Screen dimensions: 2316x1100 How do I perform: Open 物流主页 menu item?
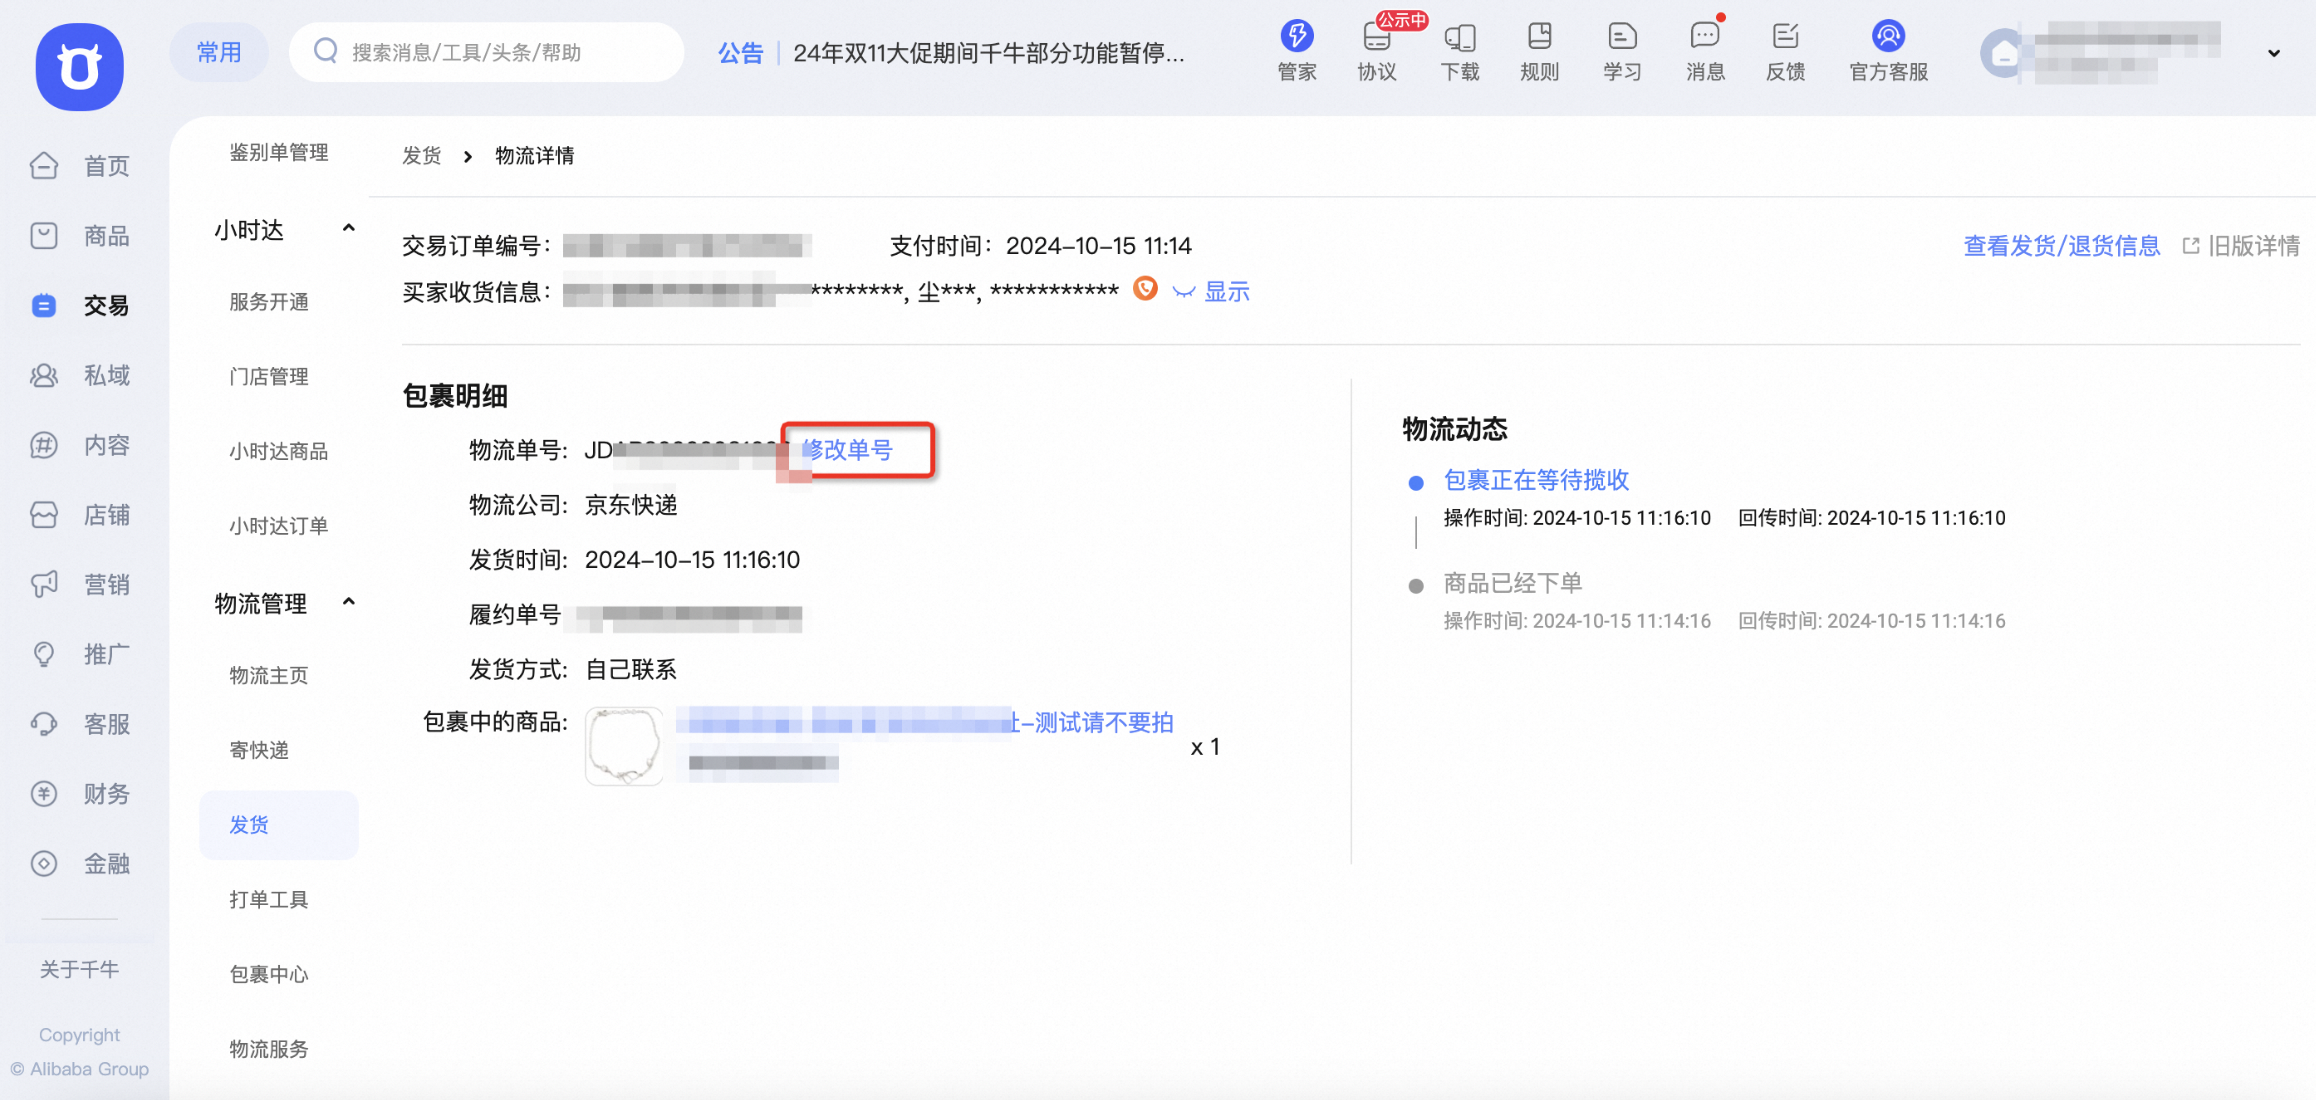[x=269, y=676]
